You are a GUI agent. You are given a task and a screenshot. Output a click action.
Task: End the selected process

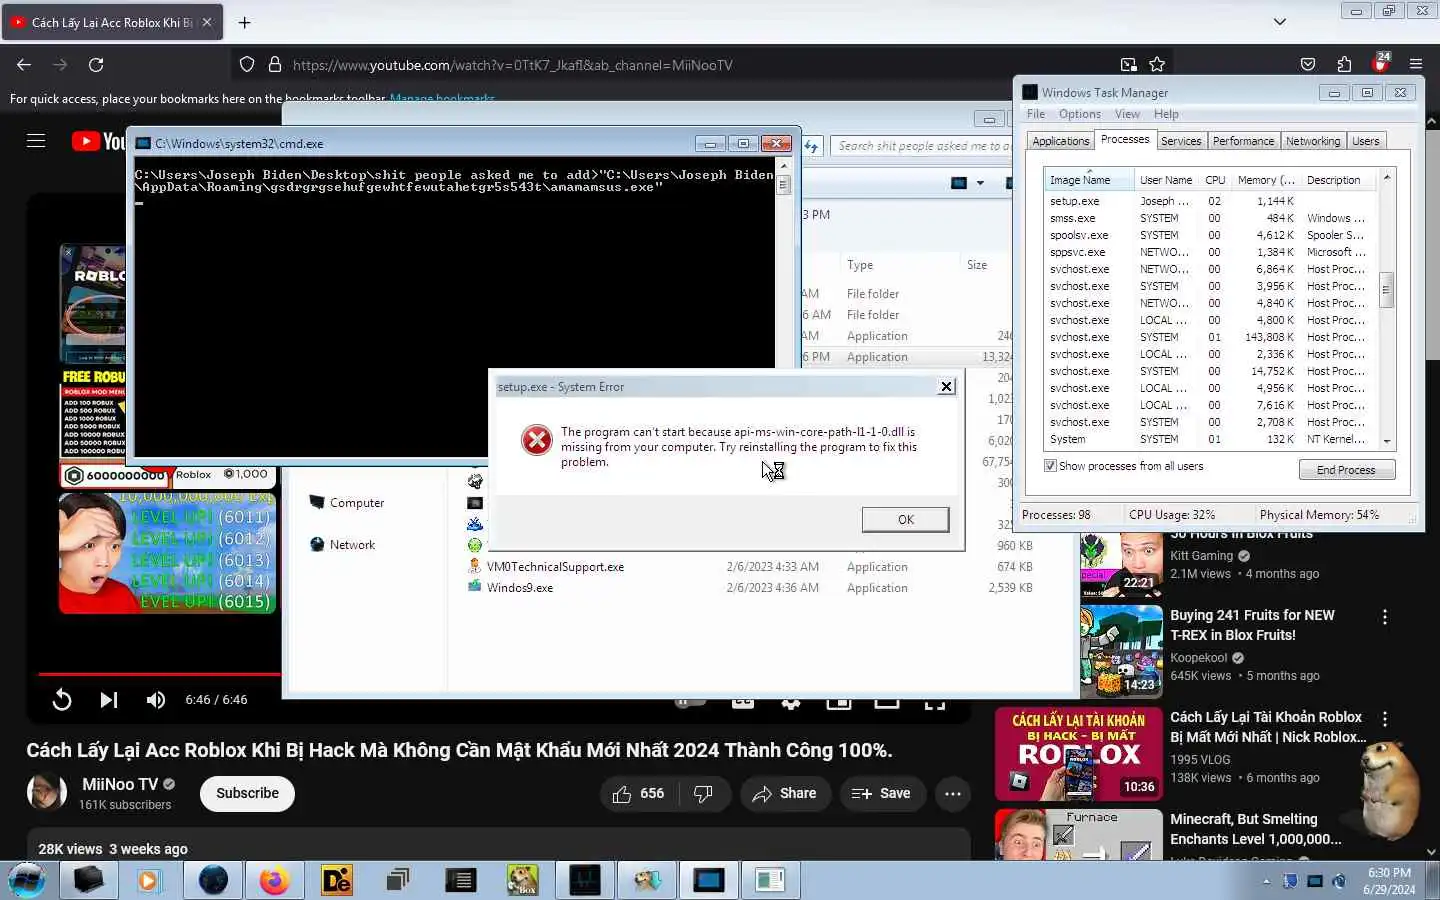coord(1346,470)
